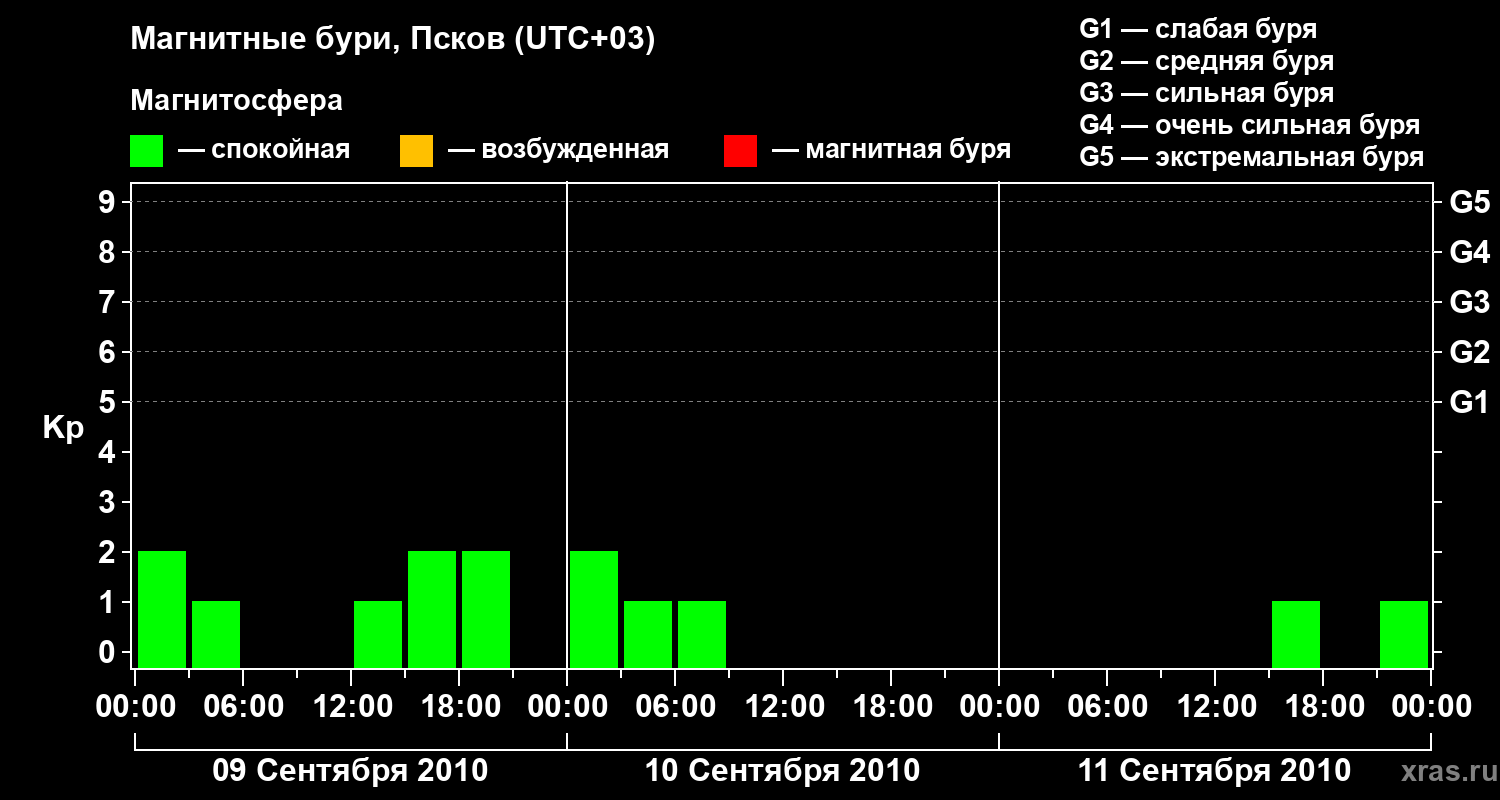1500x800 pixels.
Task: Click the '09 Сентября 2010' date label
Action: tap(350, 771)
